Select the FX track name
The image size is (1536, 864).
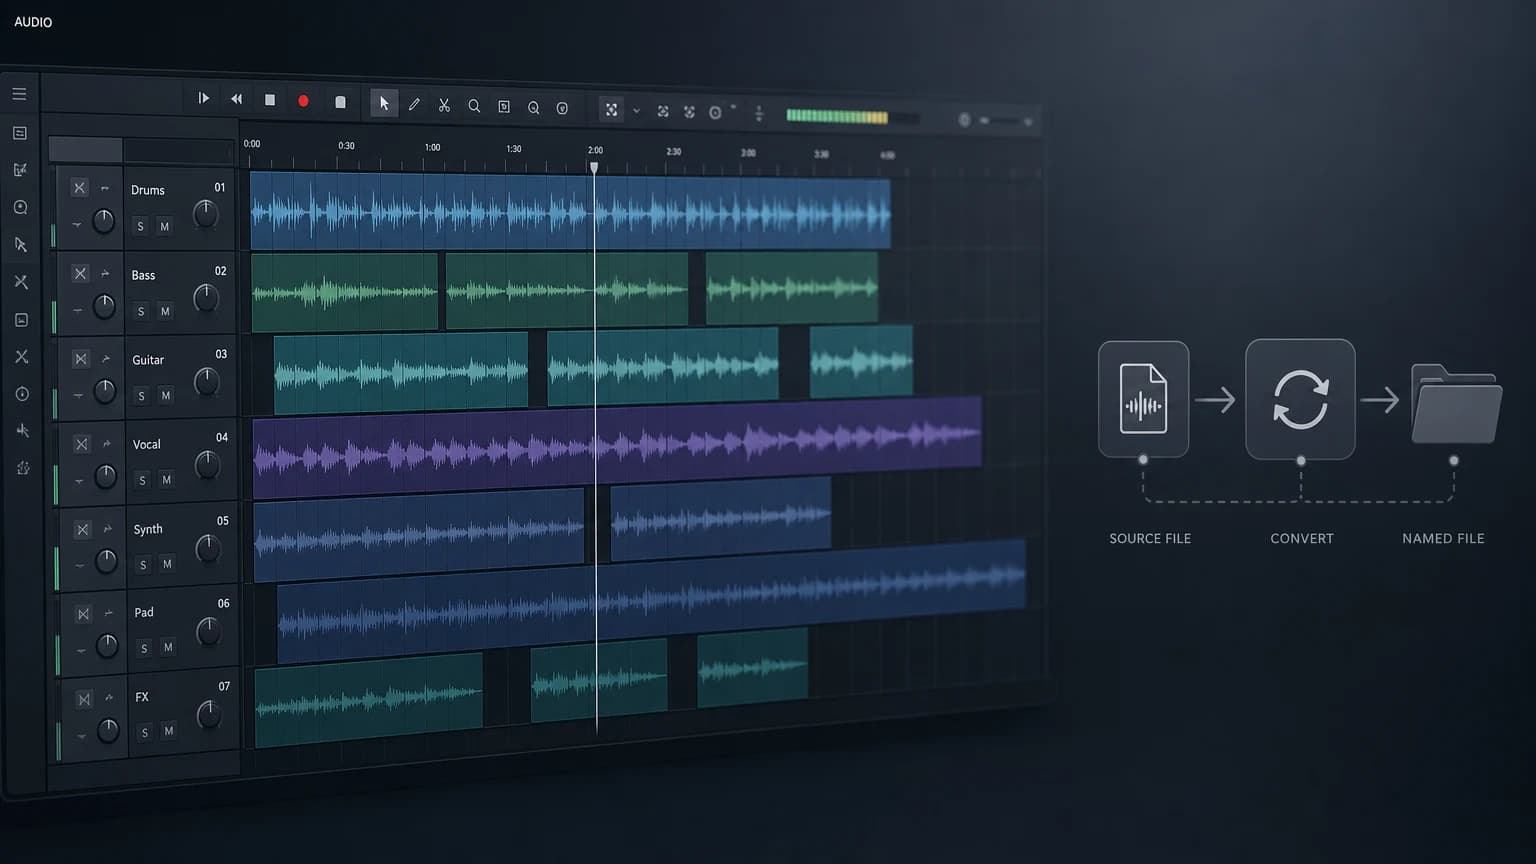[142, 697]
